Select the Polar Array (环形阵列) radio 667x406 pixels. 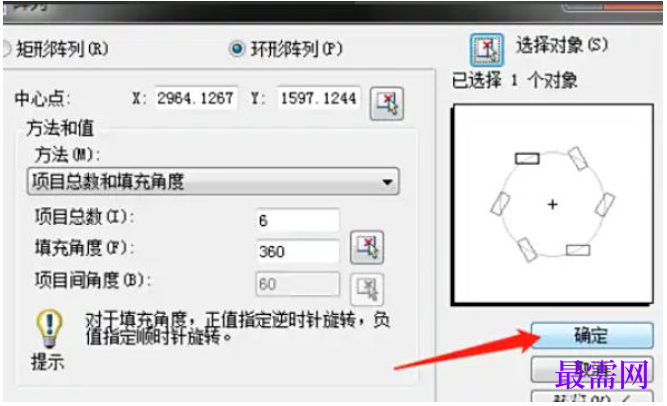point(237,49)
